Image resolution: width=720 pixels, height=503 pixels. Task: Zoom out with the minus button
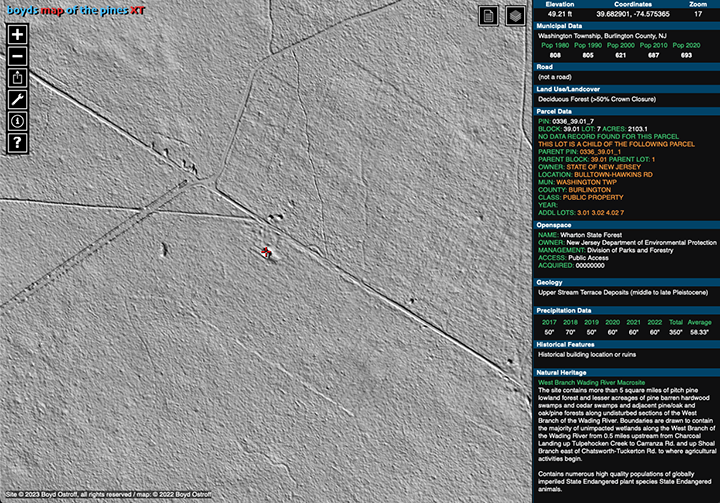(17, 56)
